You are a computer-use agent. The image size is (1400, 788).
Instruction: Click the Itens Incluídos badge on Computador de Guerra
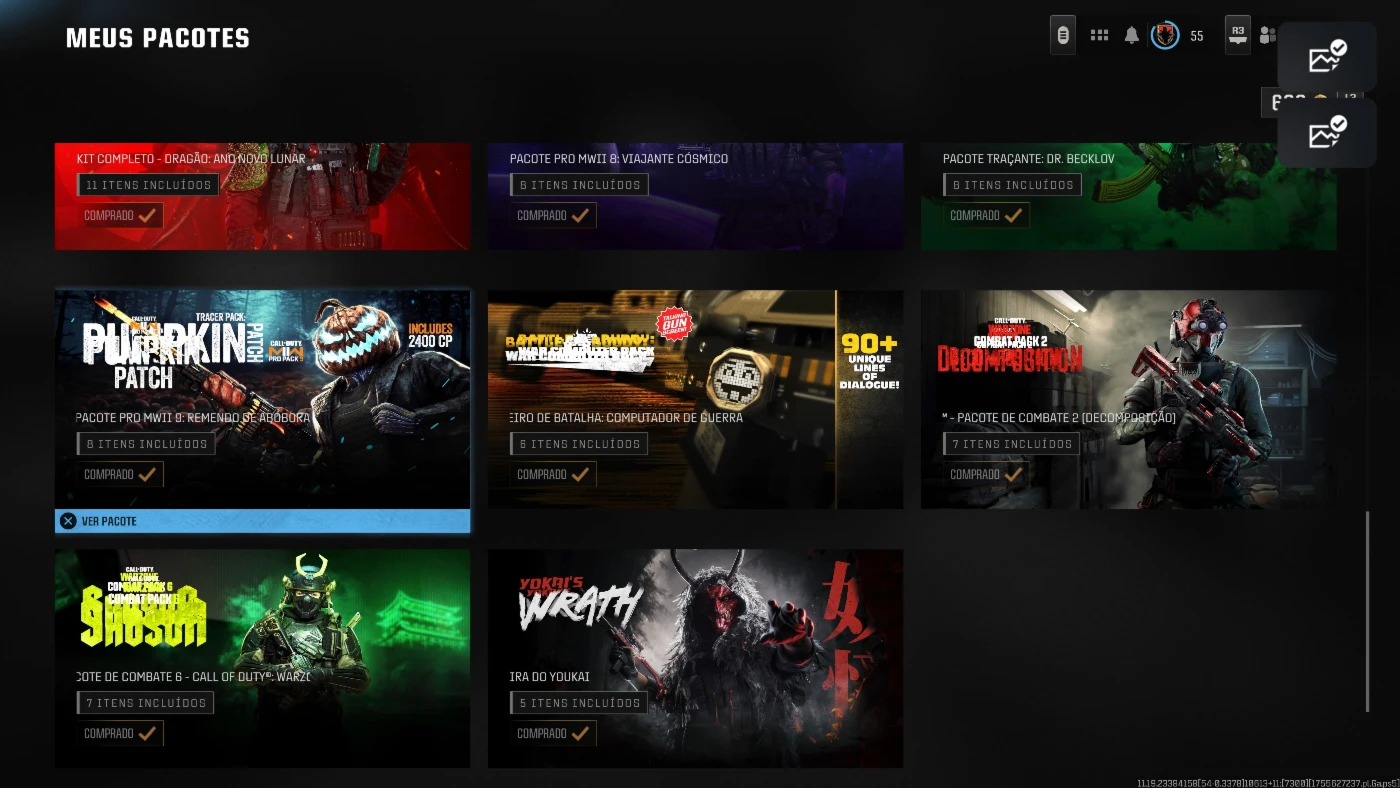pyautogui.click(x=579, y=444)
